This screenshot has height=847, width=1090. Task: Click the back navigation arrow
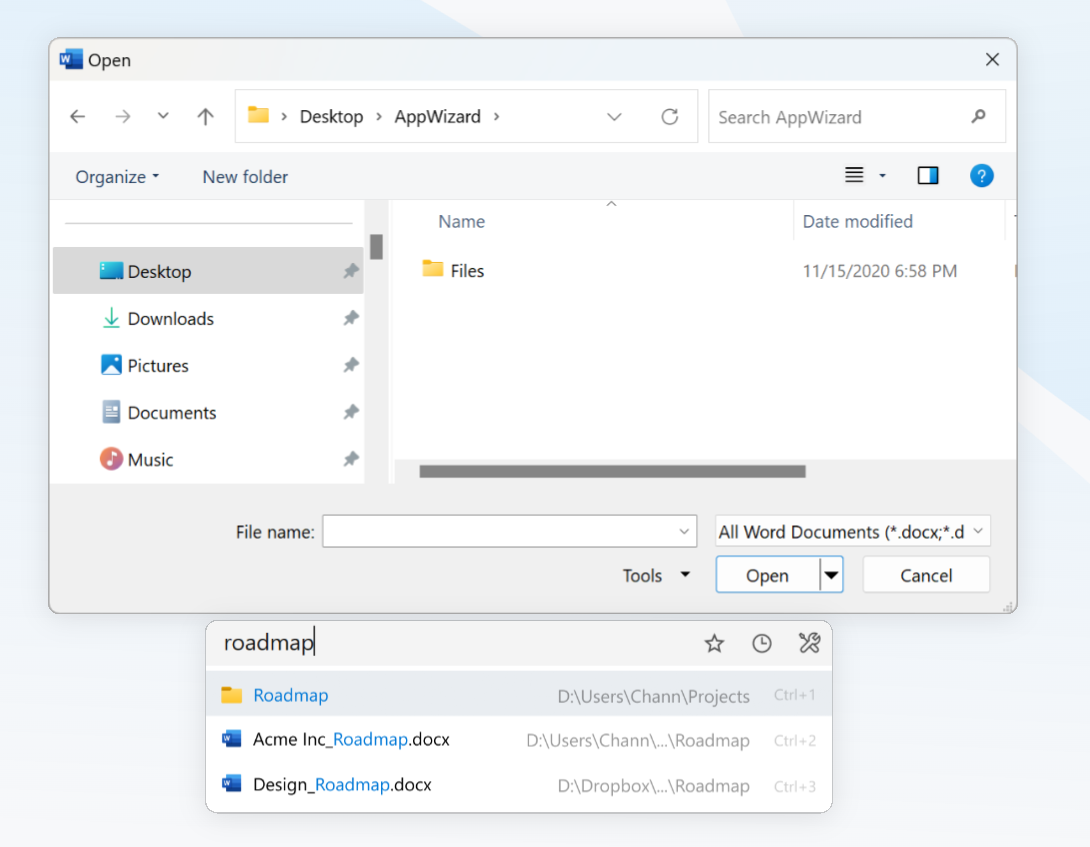point(77,117)
